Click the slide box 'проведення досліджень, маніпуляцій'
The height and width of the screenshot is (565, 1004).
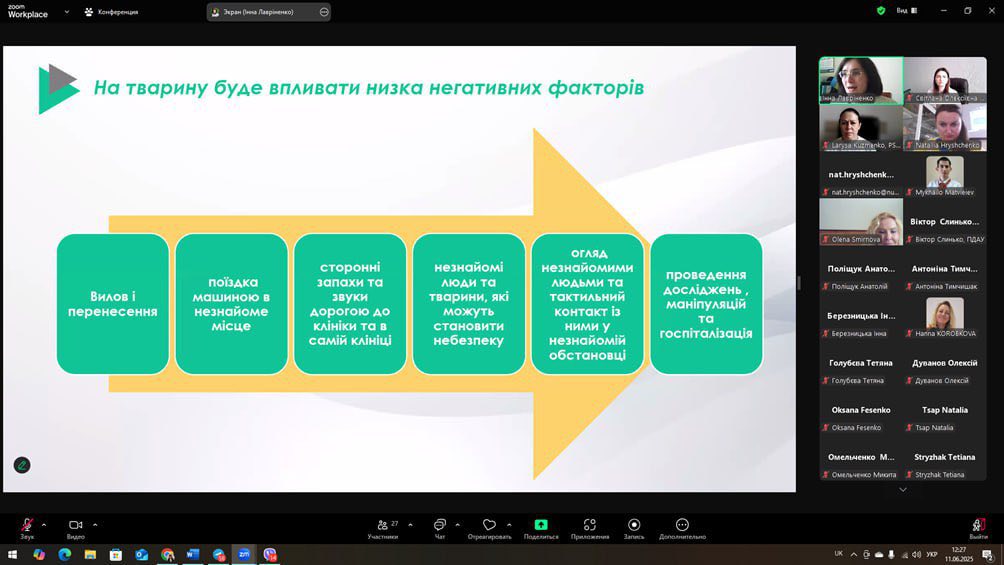tap(706, 304)
